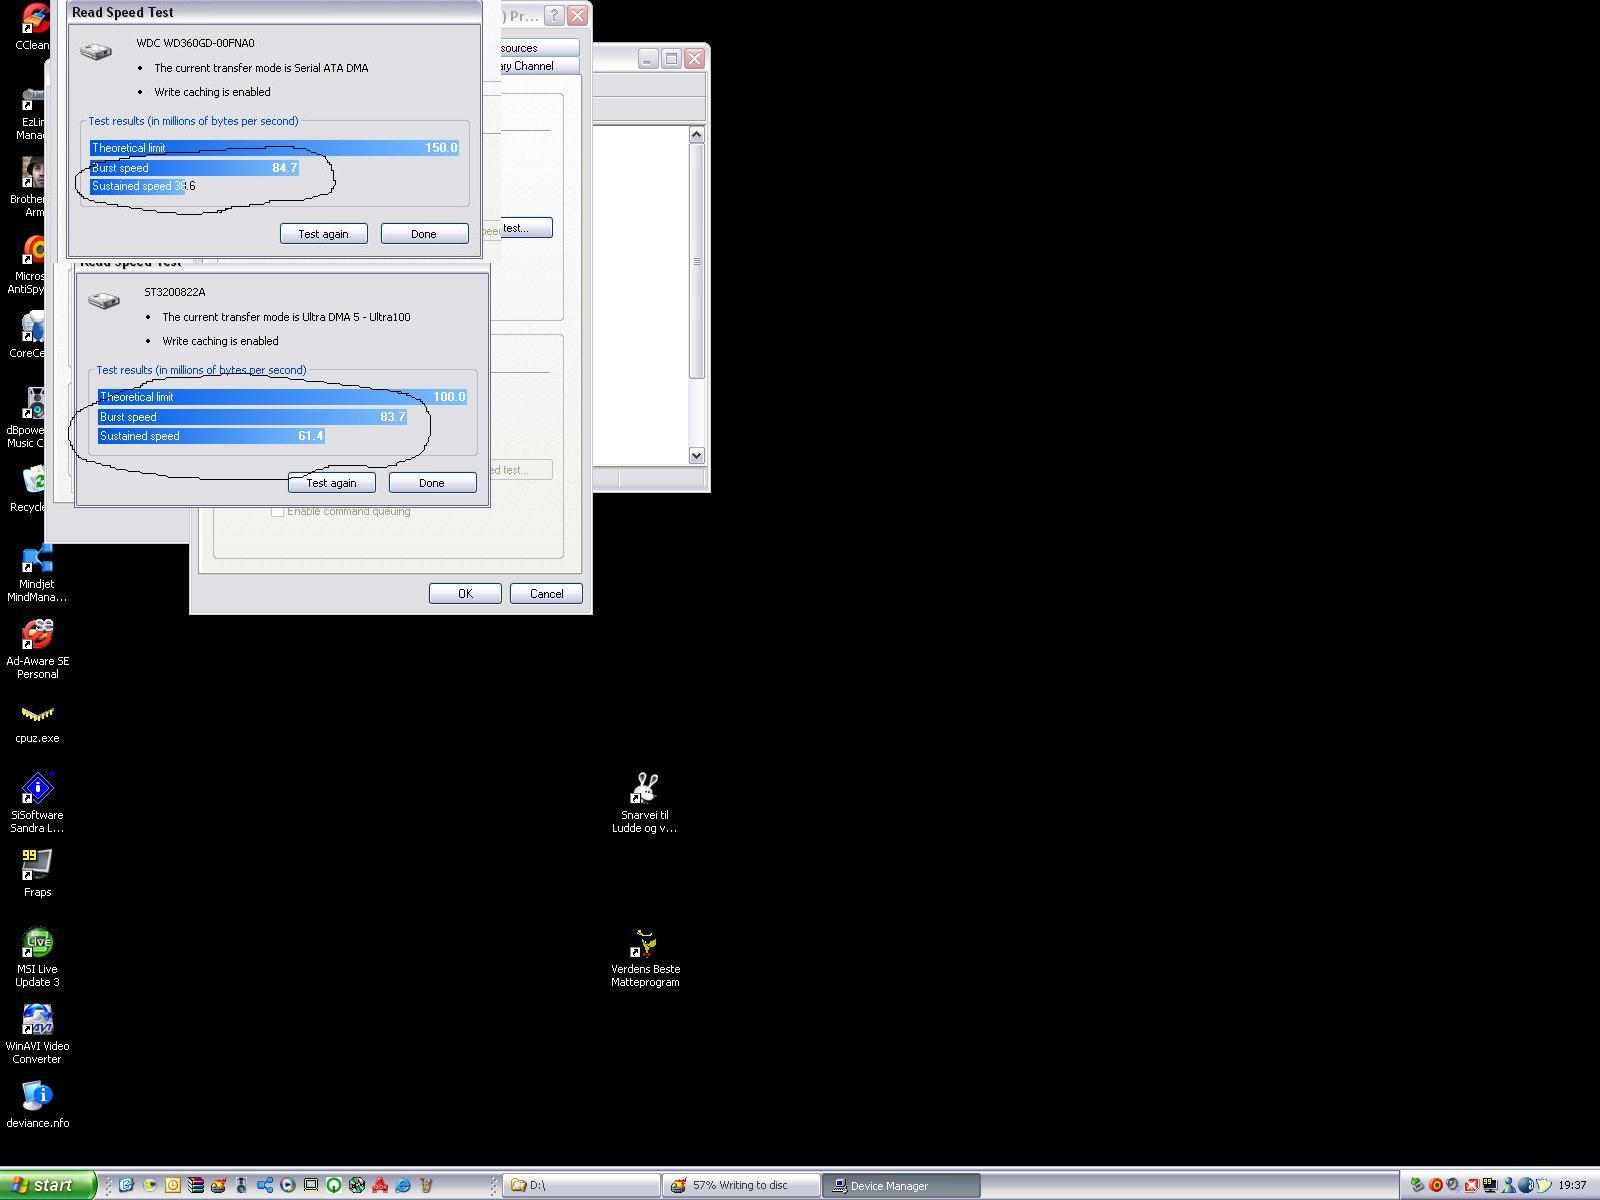Click OK in properties dialog
1600x1200 pixels.
[465, 593]
